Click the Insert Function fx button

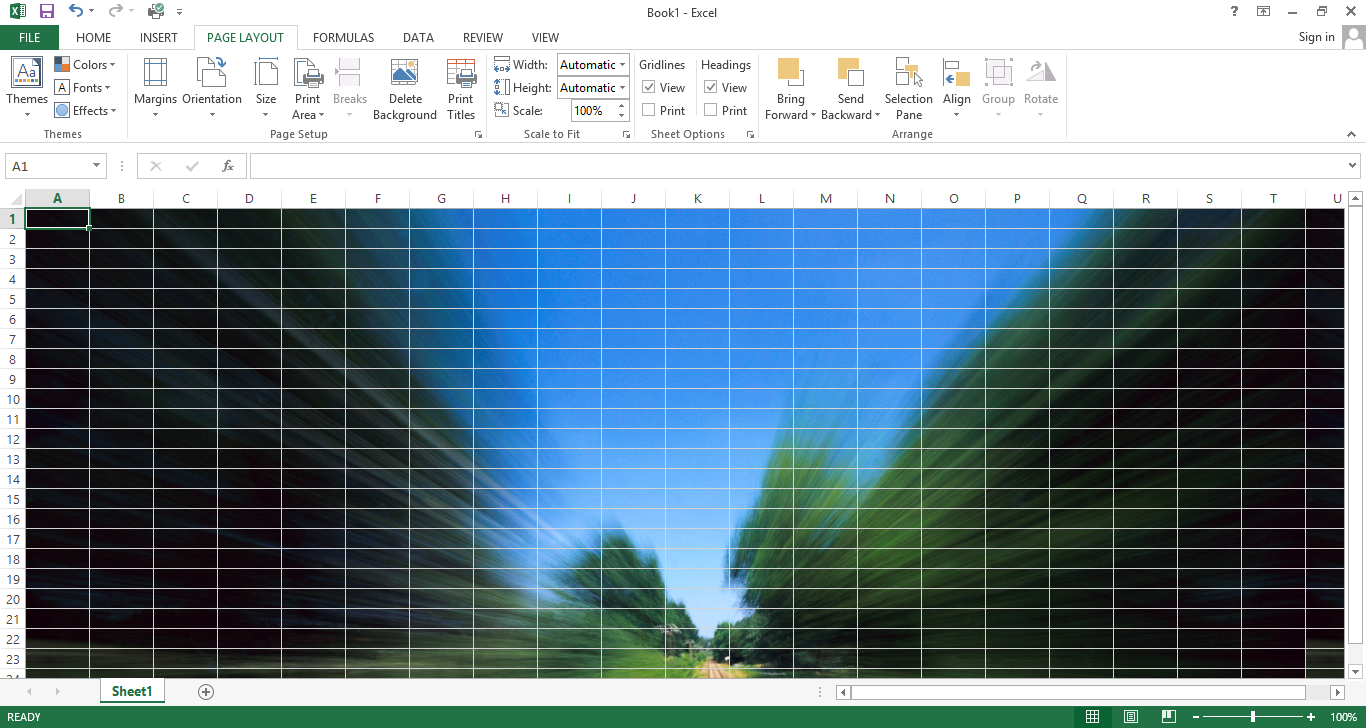228,166
